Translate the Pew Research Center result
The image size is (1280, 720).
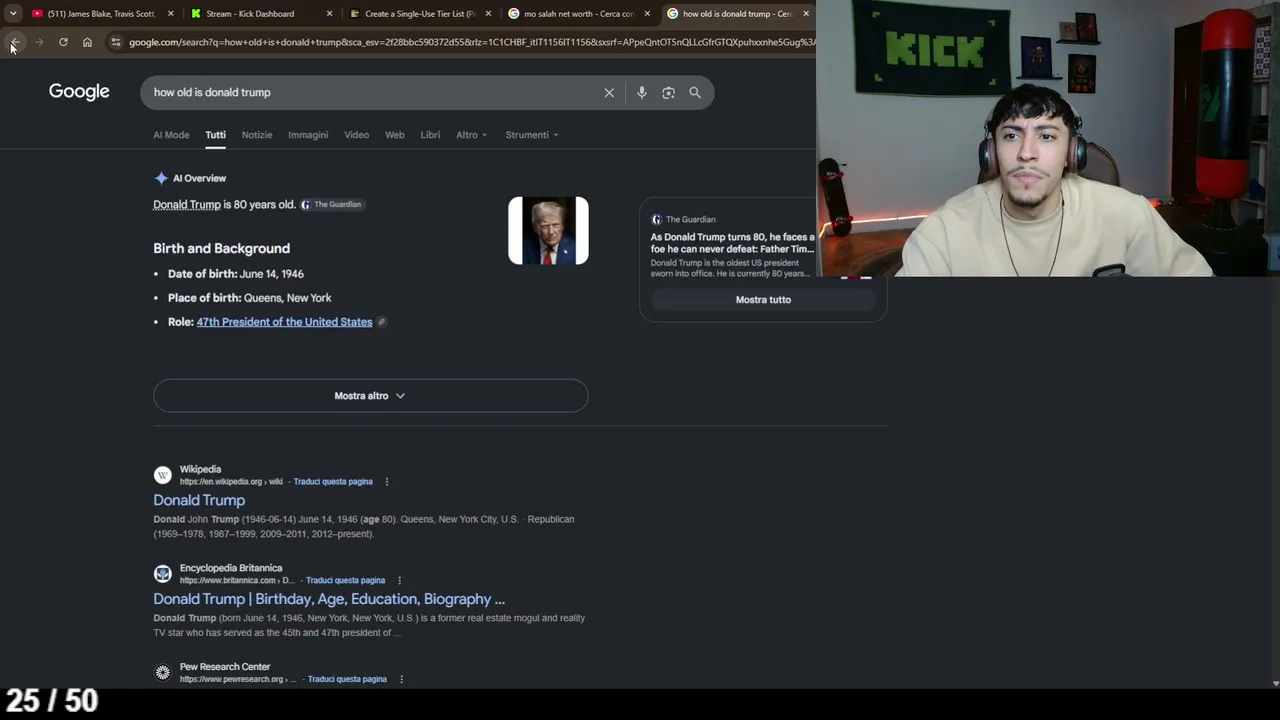coord(347,680)
